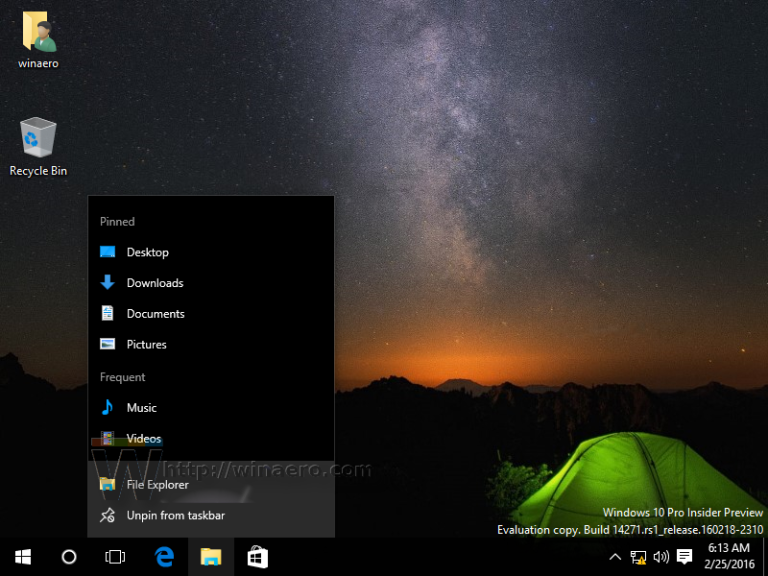Open the Windows Store taskbar icon
Viewport: 768px width, 576px height.
(257, 557)
